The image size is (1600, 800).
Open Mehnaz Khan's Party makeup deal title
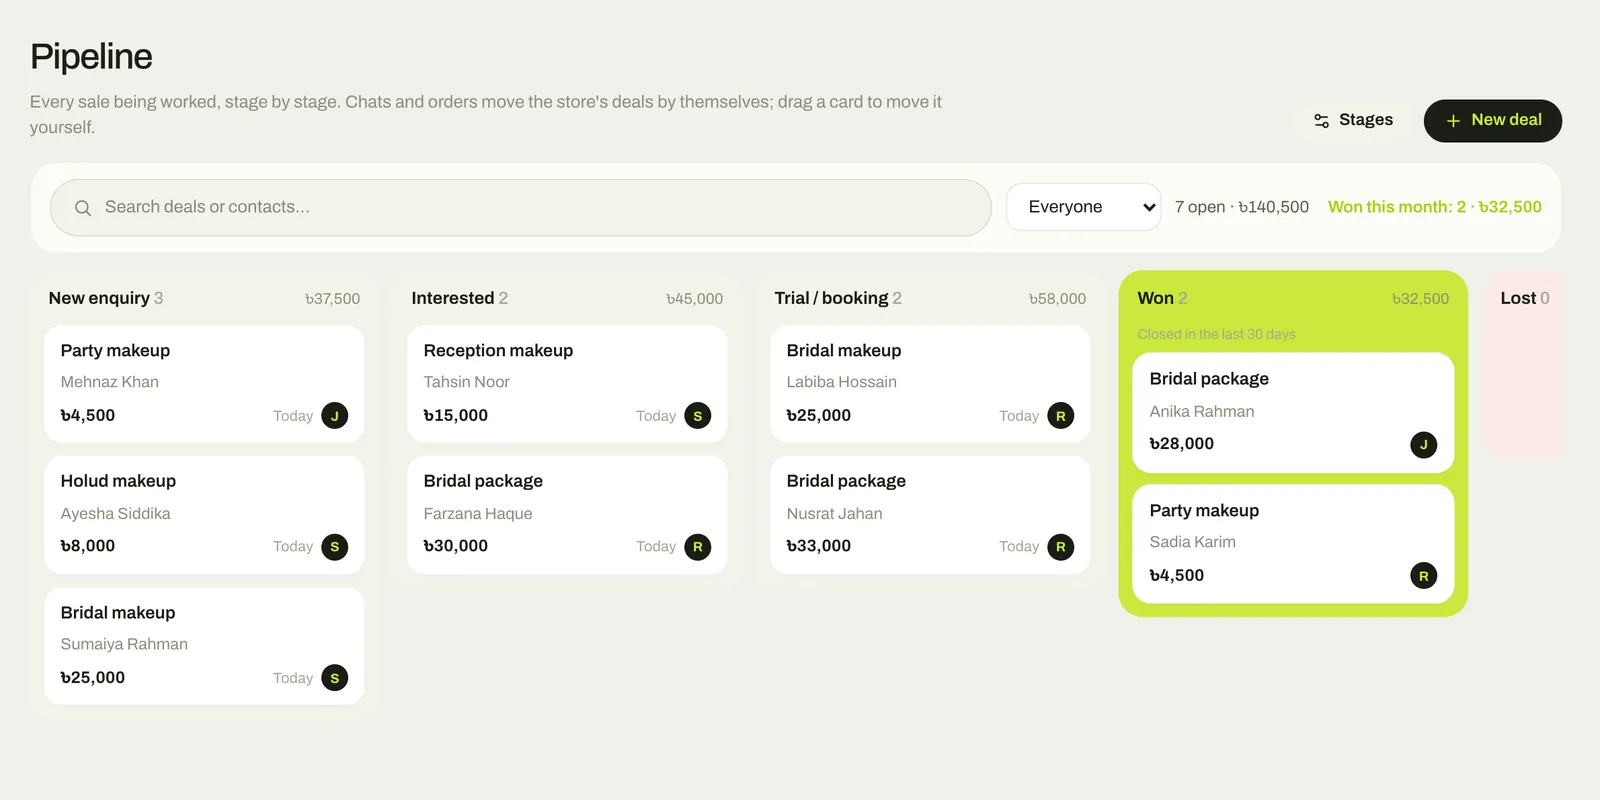coord(115,350)
